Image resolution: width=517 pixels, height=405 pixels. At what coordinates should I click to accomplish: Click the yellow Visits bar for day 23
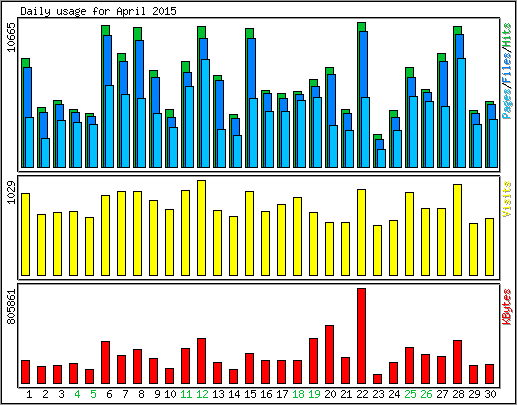pyautogui.click(x=377, y=250)
